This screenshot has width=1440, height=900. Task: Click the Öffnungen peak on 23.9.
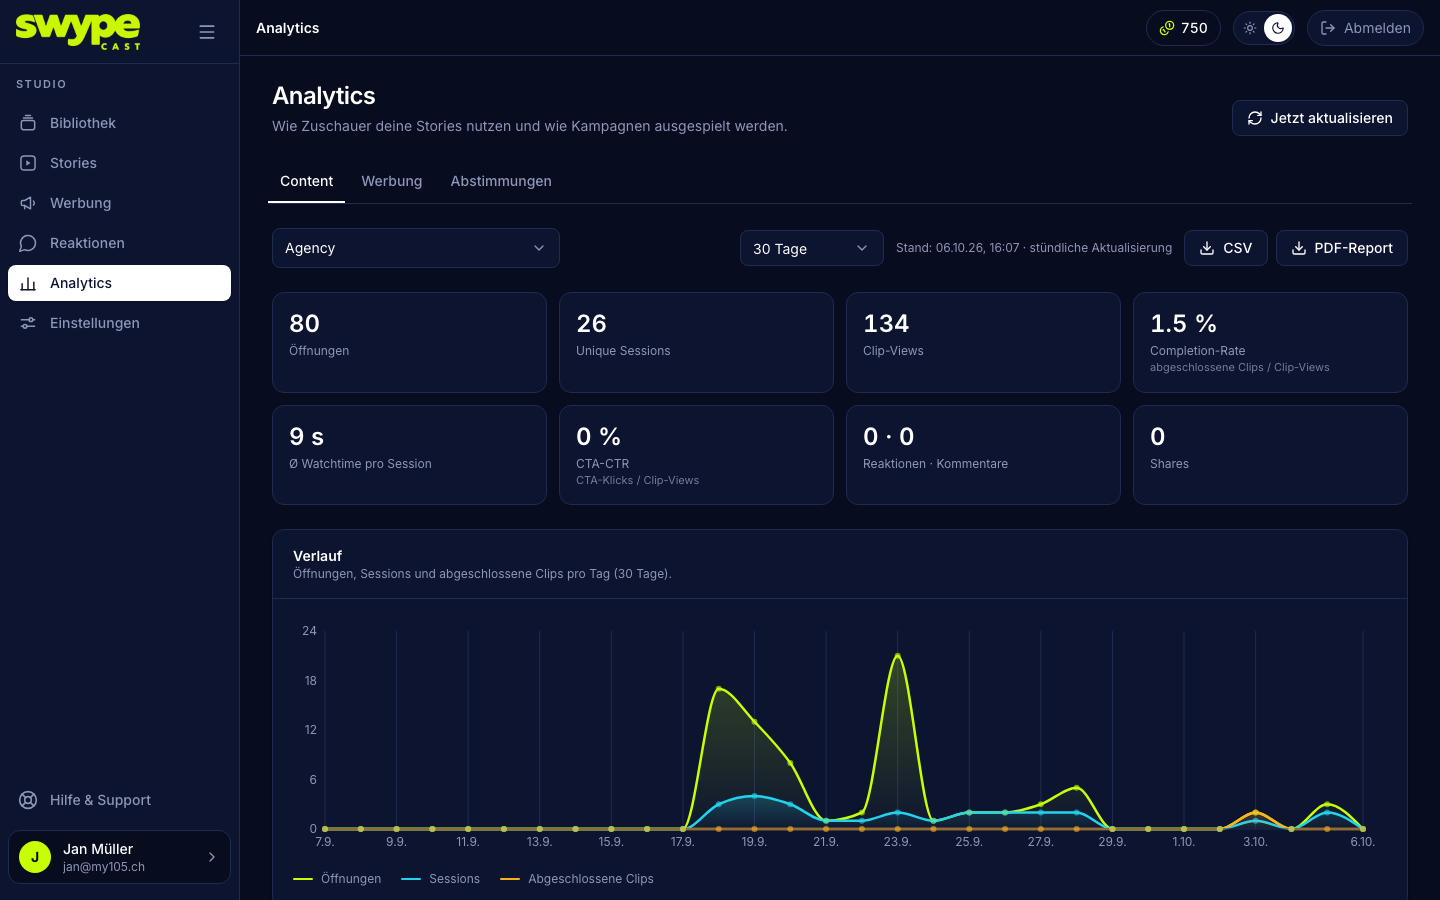[x=898, y=656]
